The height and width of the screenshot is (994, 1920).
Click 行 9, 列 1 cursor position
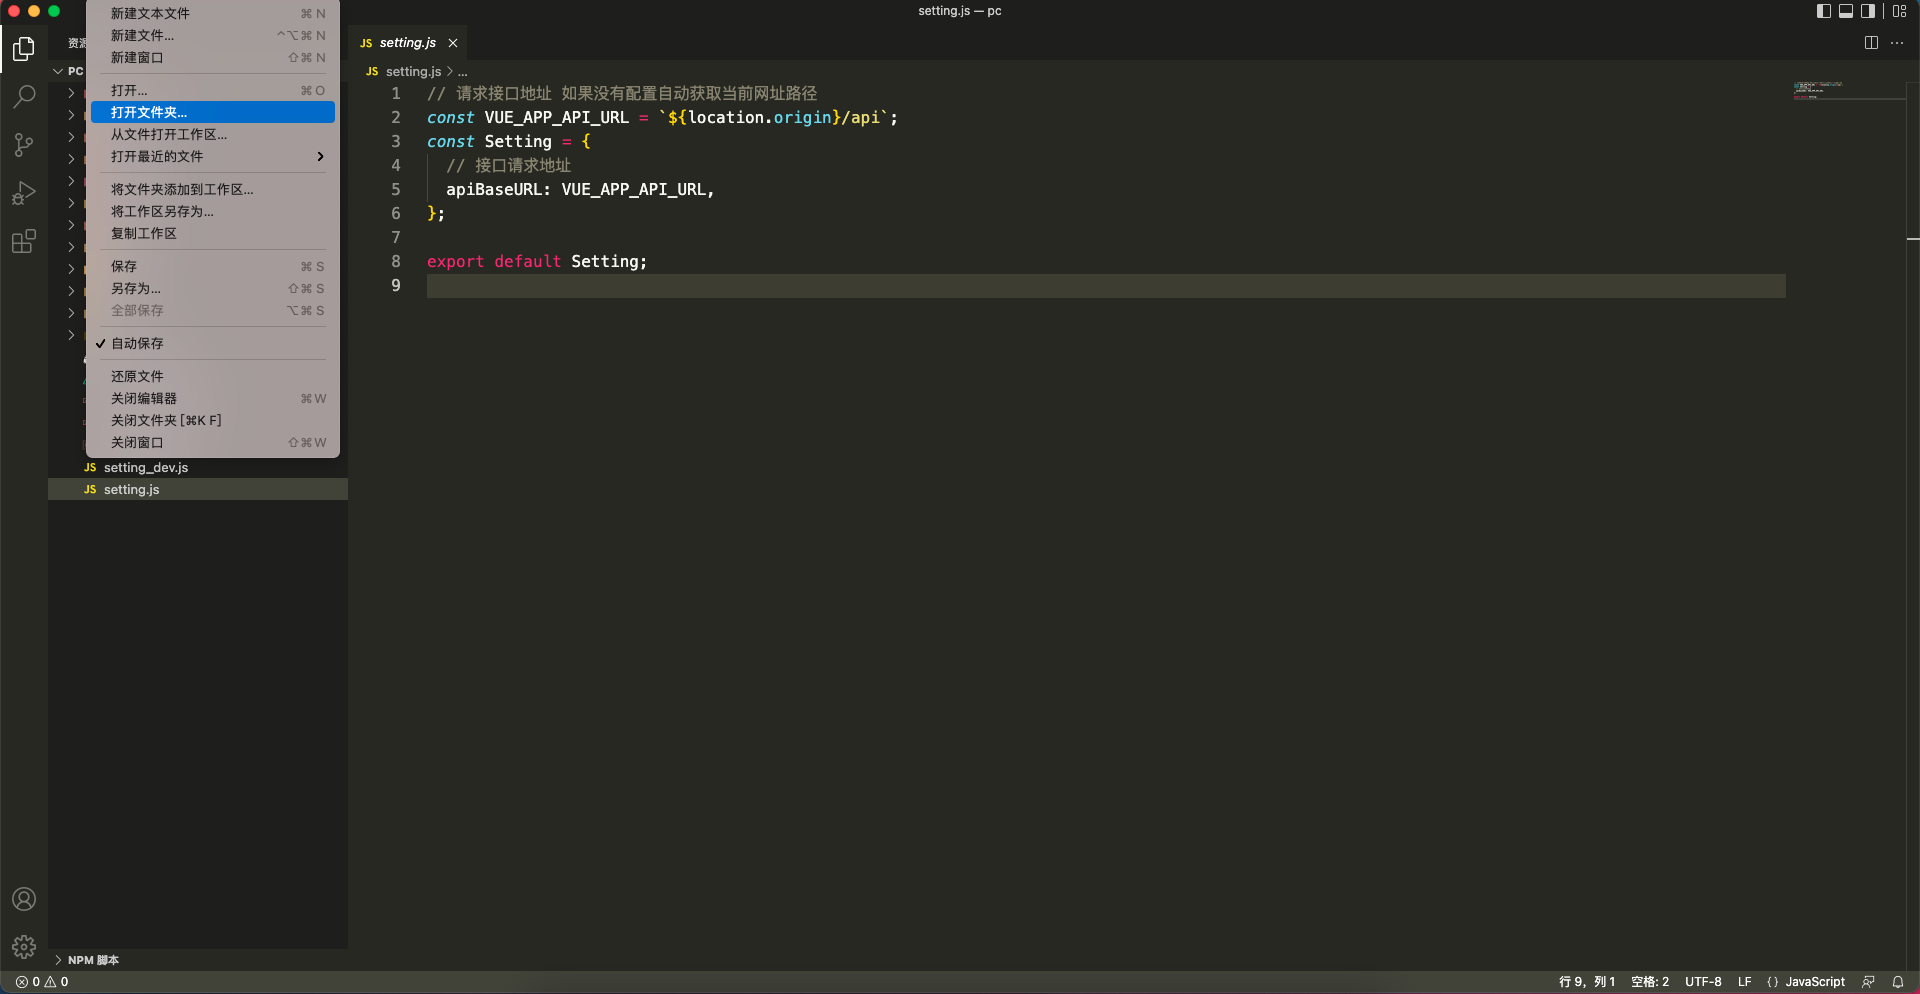coord(1587,982)
